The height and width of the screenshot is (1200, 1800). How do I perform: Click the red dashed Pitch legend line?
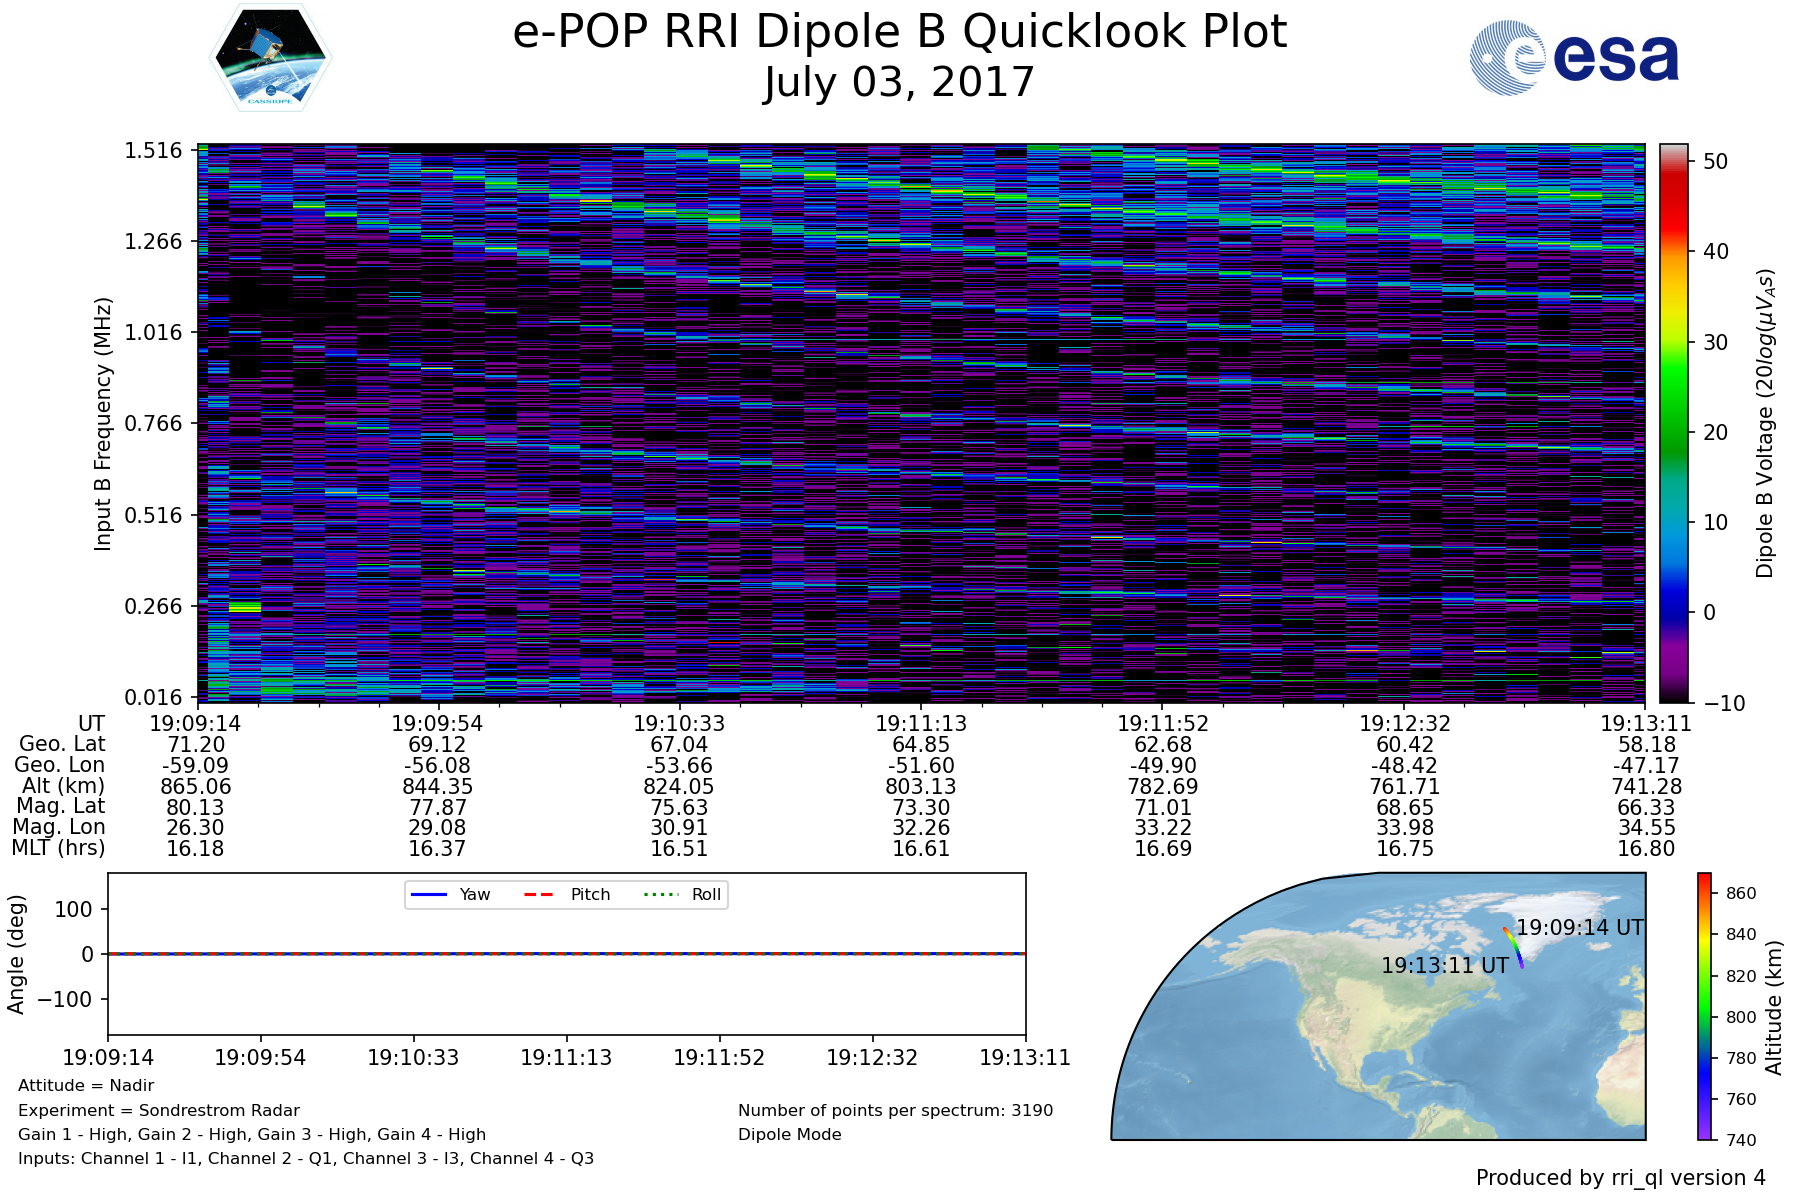tap(539, 894)
